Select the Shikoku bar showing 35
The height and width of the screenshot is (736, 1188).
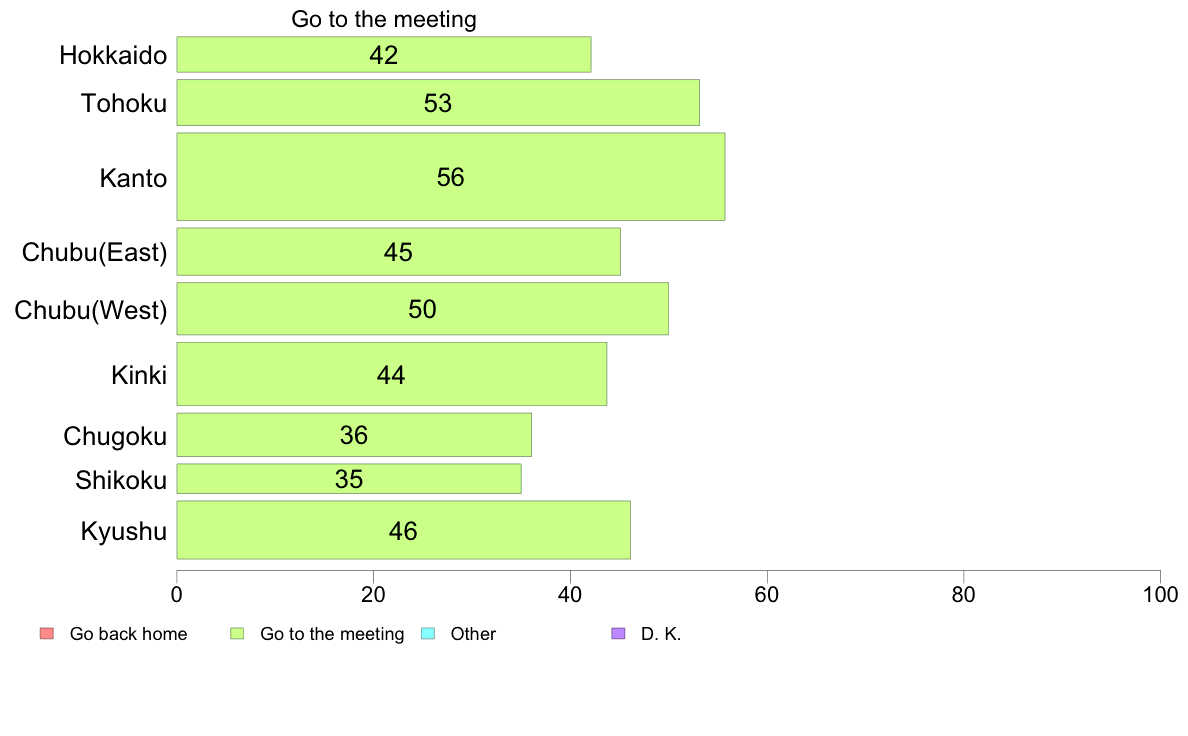pos(349,479)
